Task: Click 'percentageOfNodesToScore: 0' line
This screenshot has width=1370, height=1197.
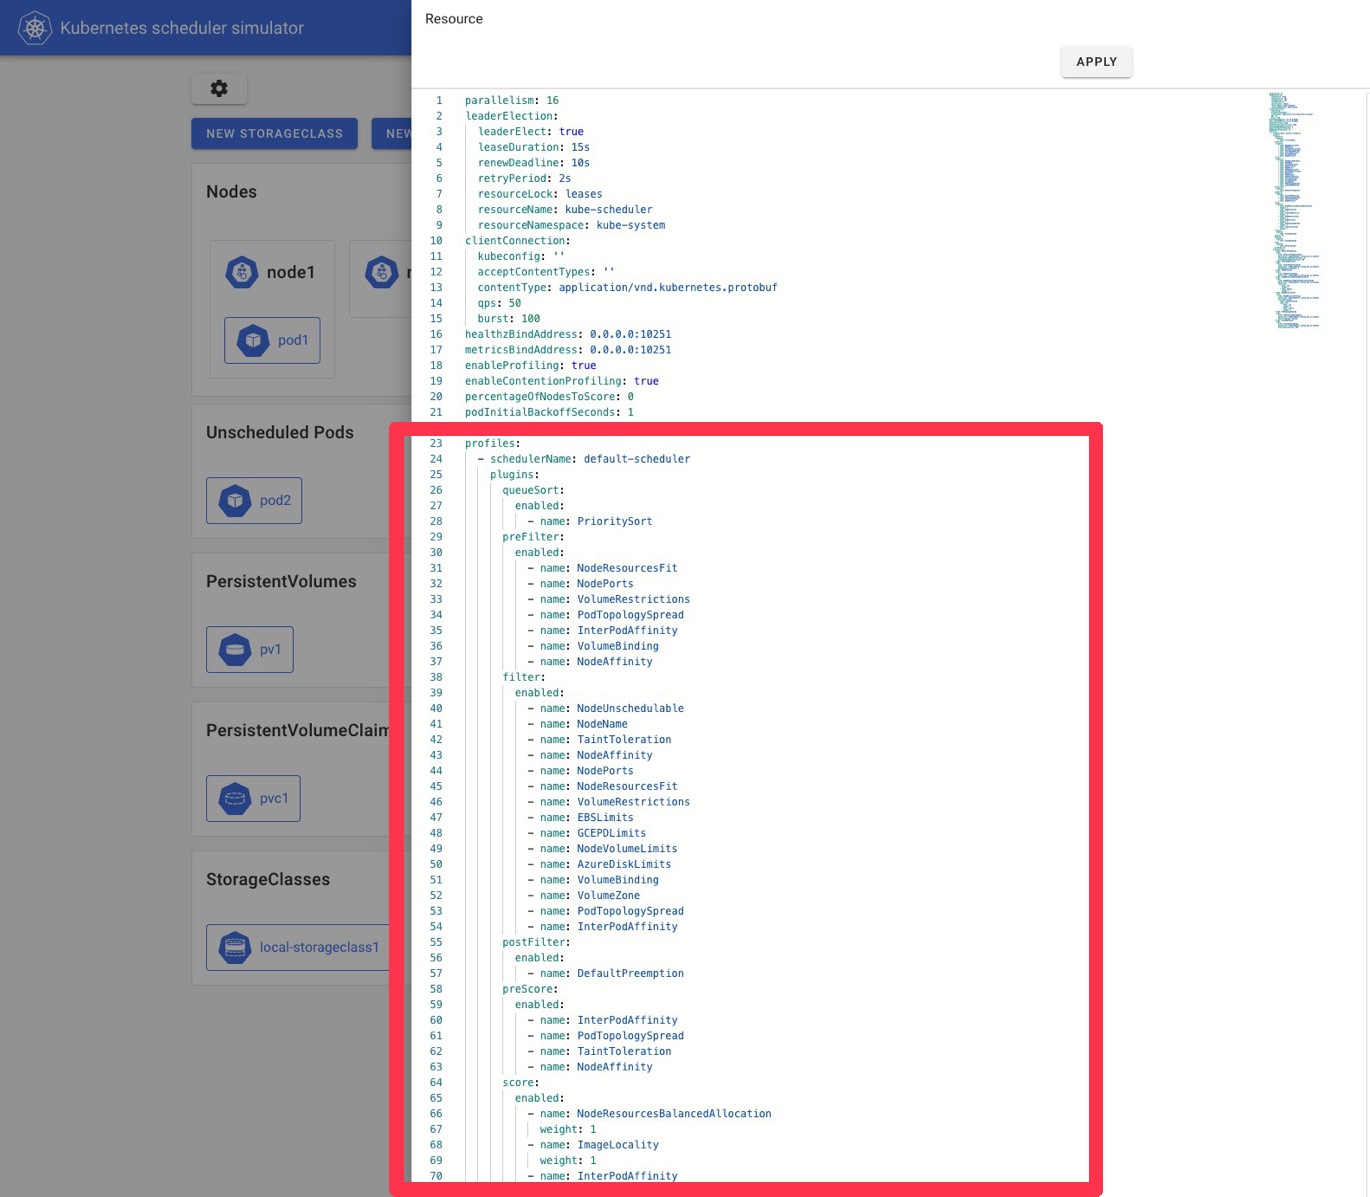Action: 549,397
